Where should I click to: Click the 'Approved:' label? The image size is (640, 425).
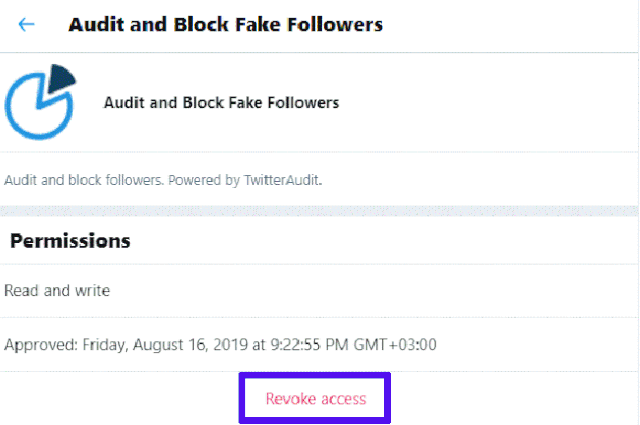[x=41, y=345]
